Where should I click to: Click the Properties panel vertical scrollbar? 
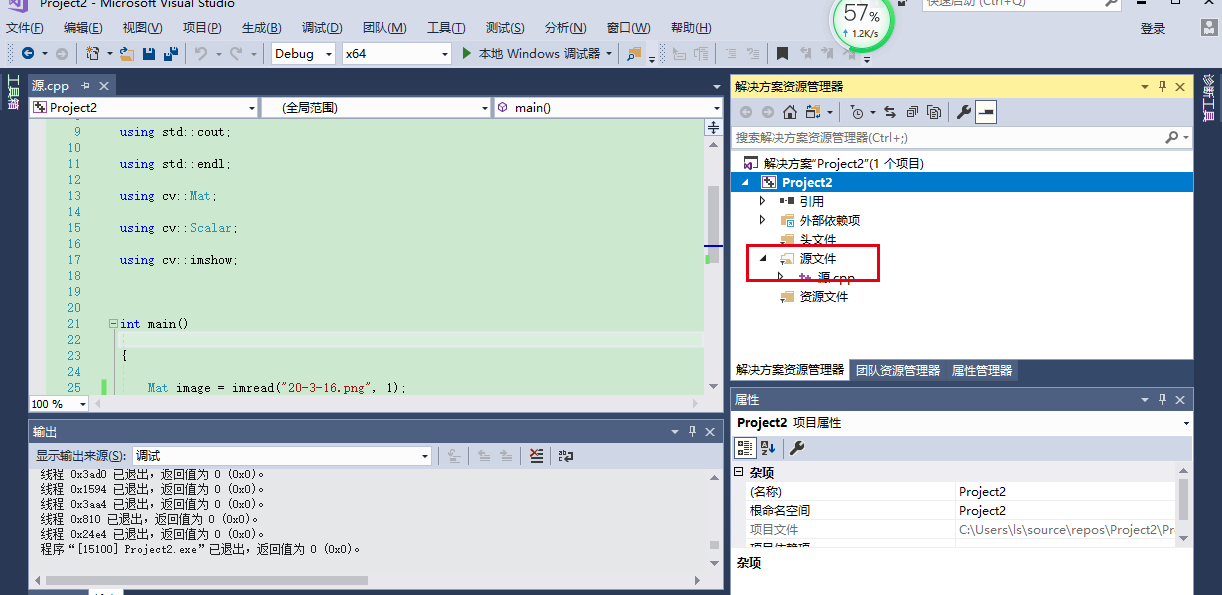point(1183,503)
